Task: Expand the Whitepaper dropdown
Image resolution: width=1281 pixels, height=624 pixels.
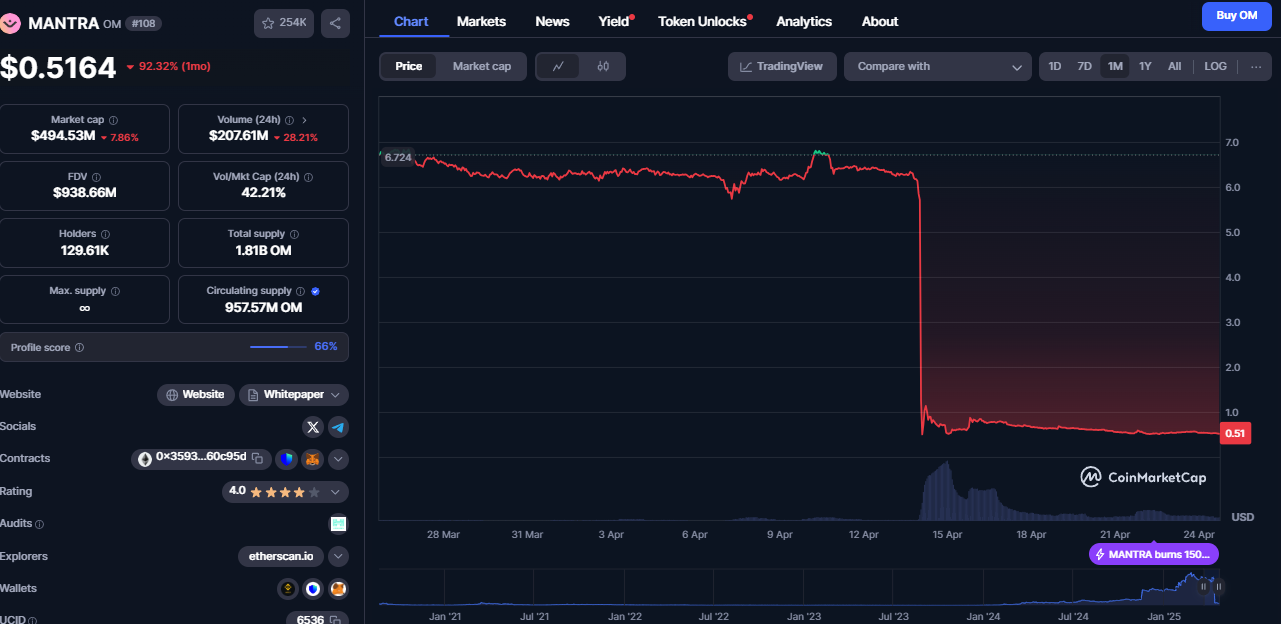Action: [293, 395]
